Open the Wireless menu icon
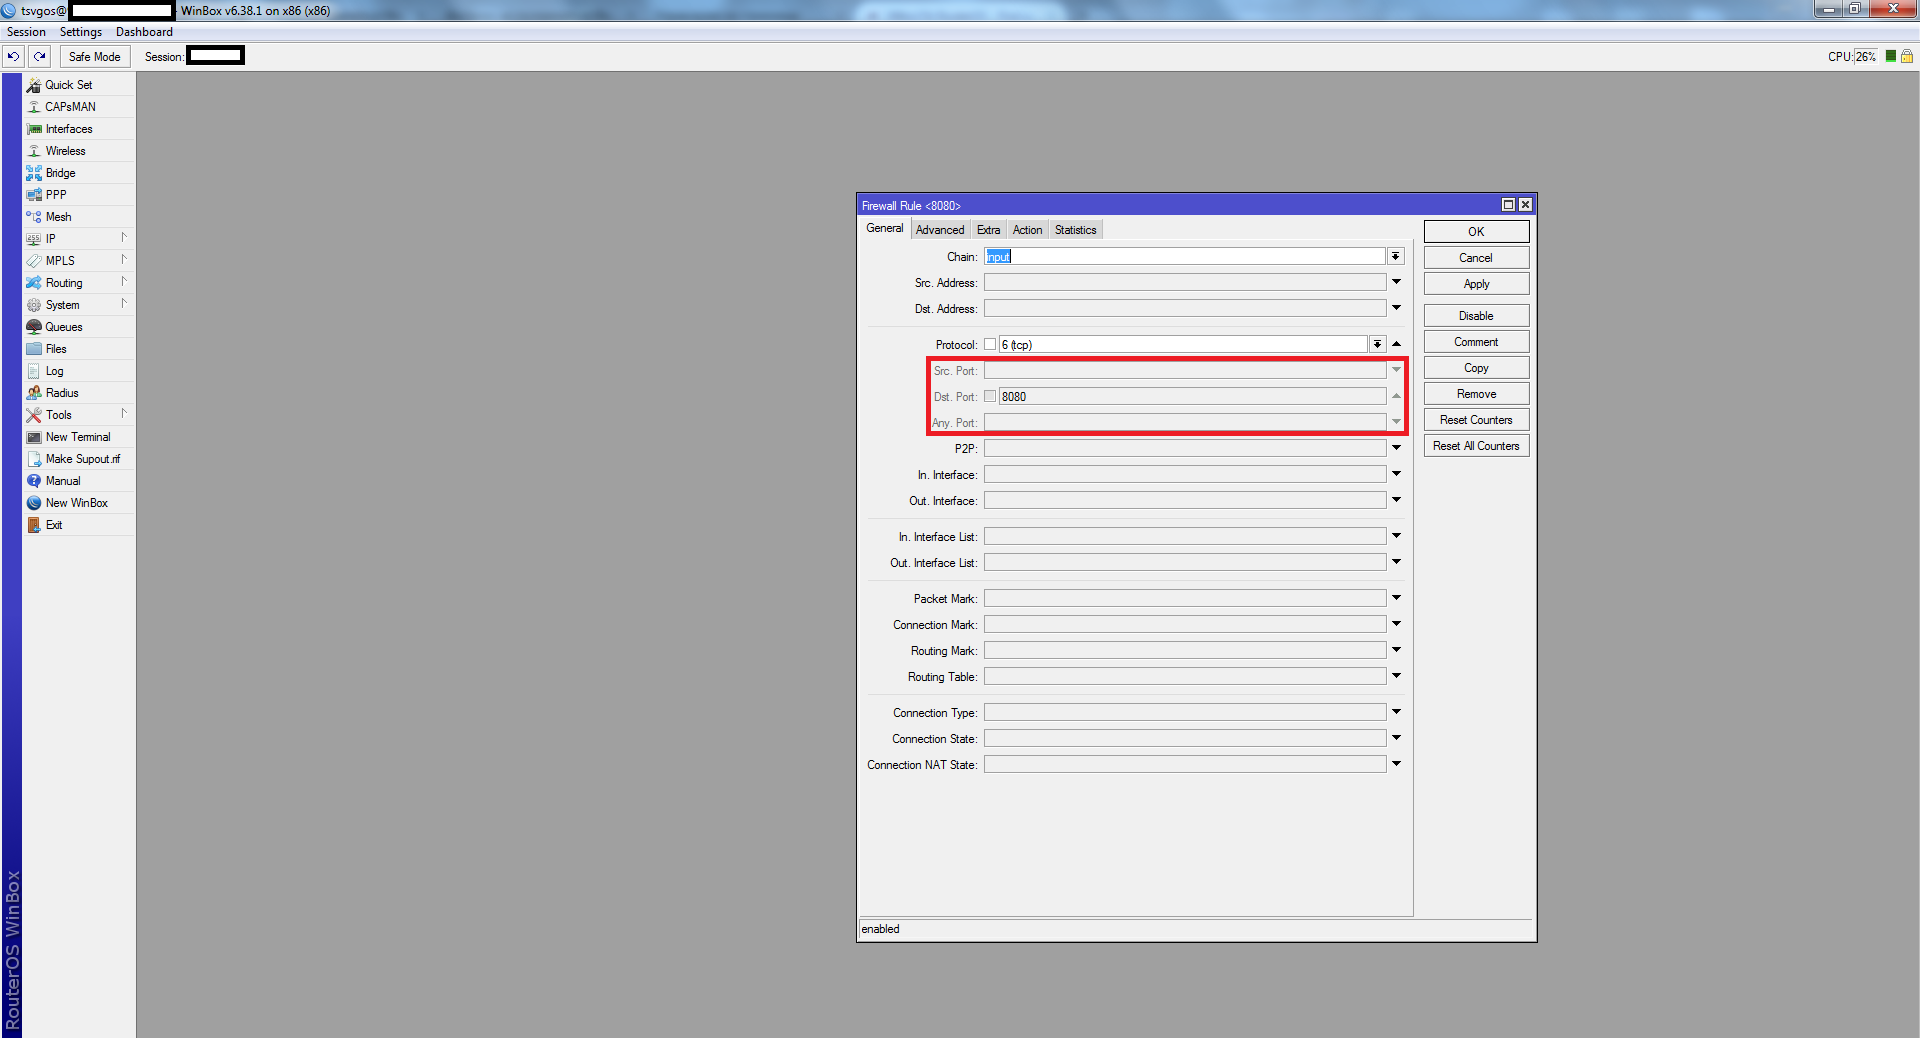Image resolution: width=1920 pixels, height=1038 pixels. (34, 151)
